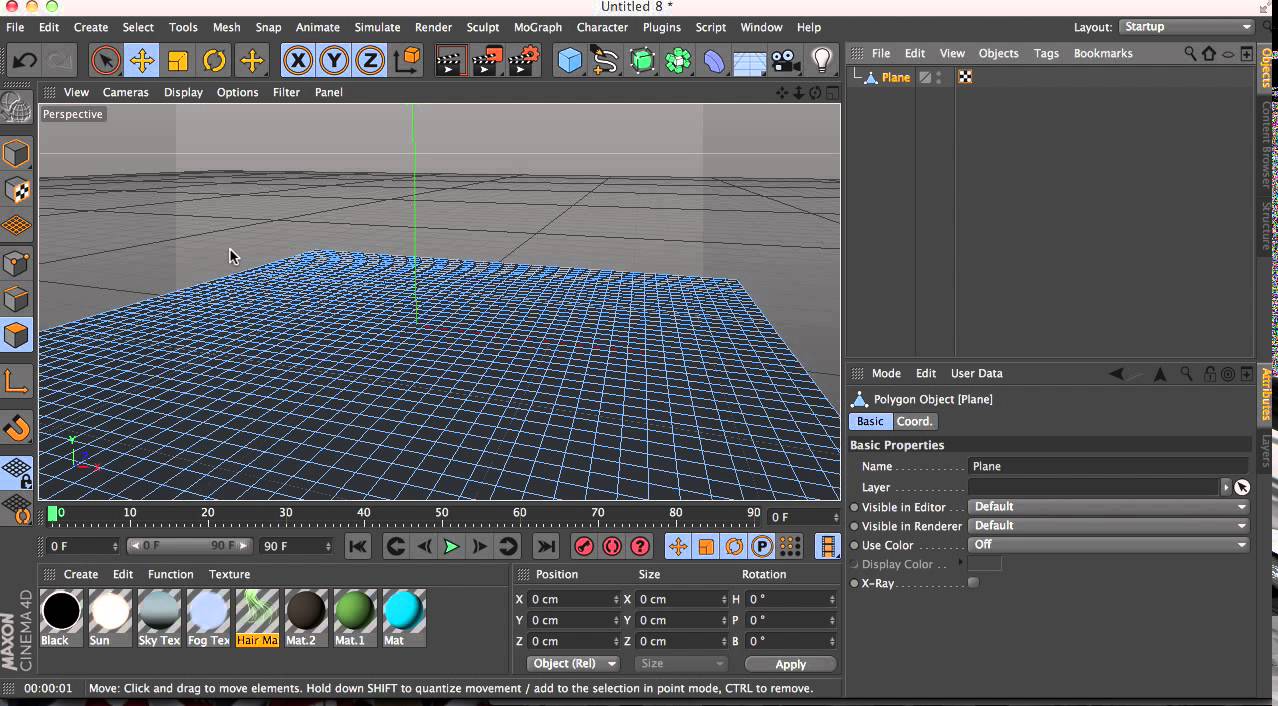Select the Plane object in Object Manager
Viewport: 1278px width, 706px height.
[x=896, y=77]
